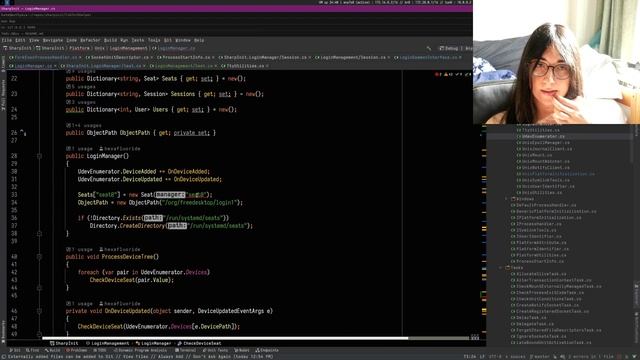Click the CheckDeviceSeat breadcrumb below editor
The width and height of the screenshot is (640, 360).
200,343
